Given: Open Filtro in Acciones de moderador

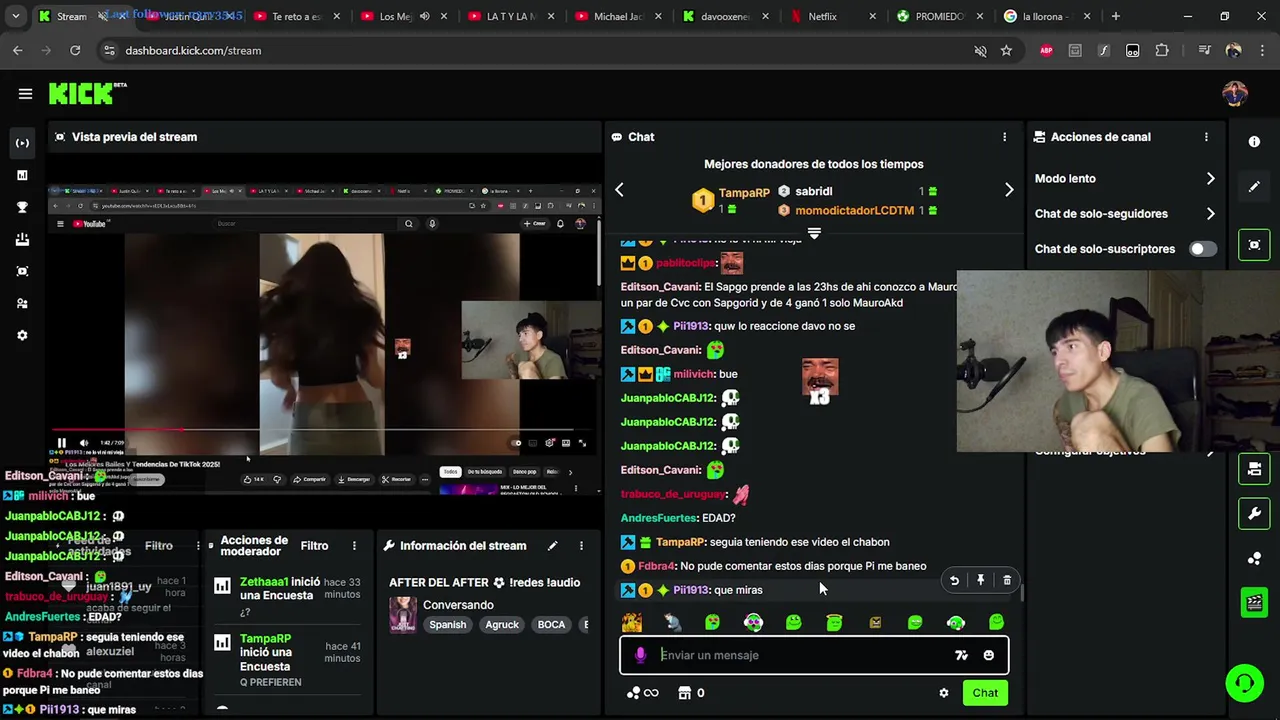Looking at the screenshot, I should coord(314,546).
